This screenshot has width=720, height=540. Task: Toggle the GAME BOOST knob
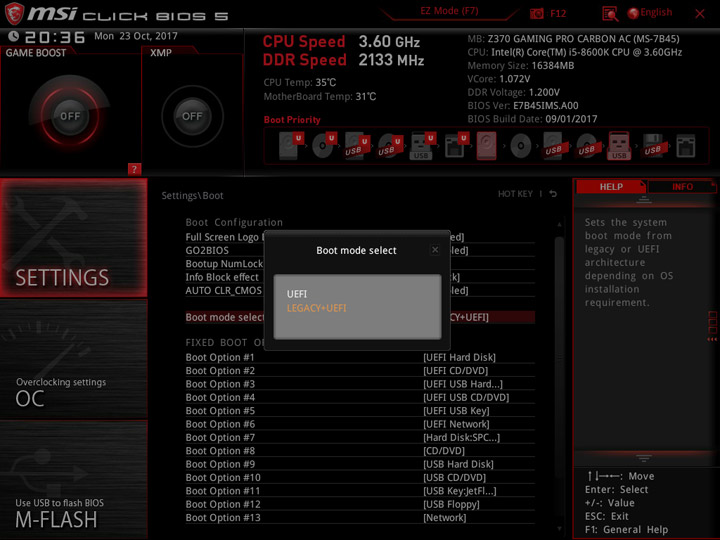click(x=70, y=116)
